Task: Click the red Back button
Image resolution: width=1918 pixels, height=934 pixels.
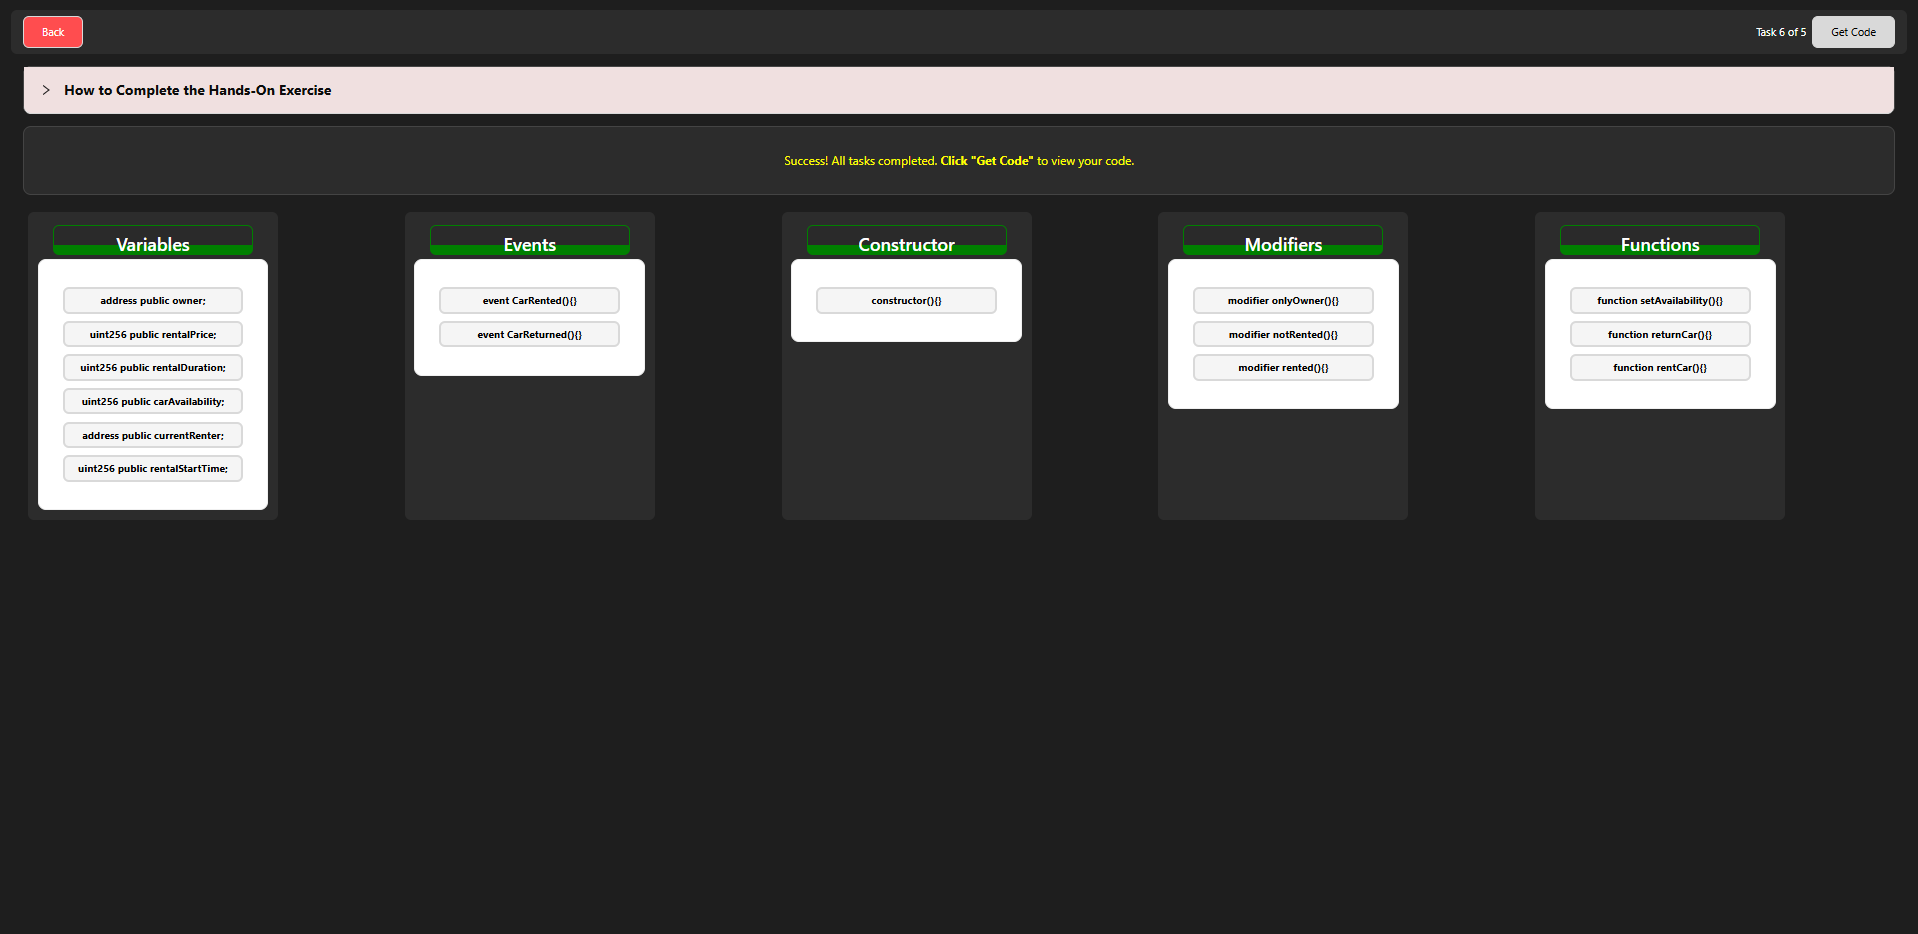Action: click(x=52, y=32)
